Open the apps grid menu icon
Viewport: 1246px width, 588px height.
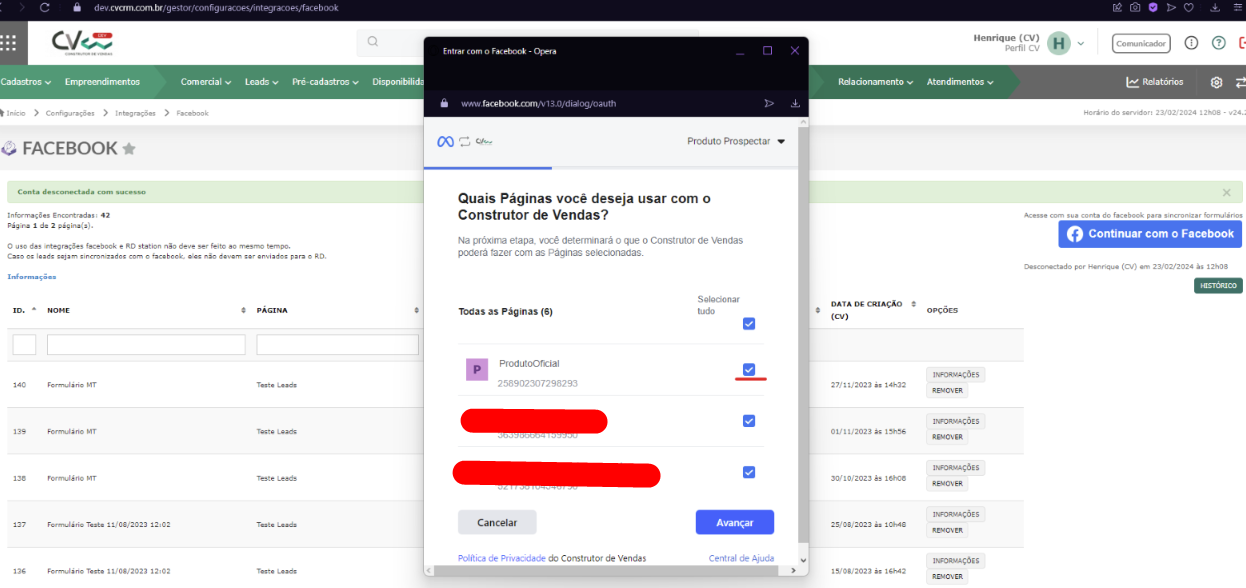pyautogui.click(x=8, y=42)
